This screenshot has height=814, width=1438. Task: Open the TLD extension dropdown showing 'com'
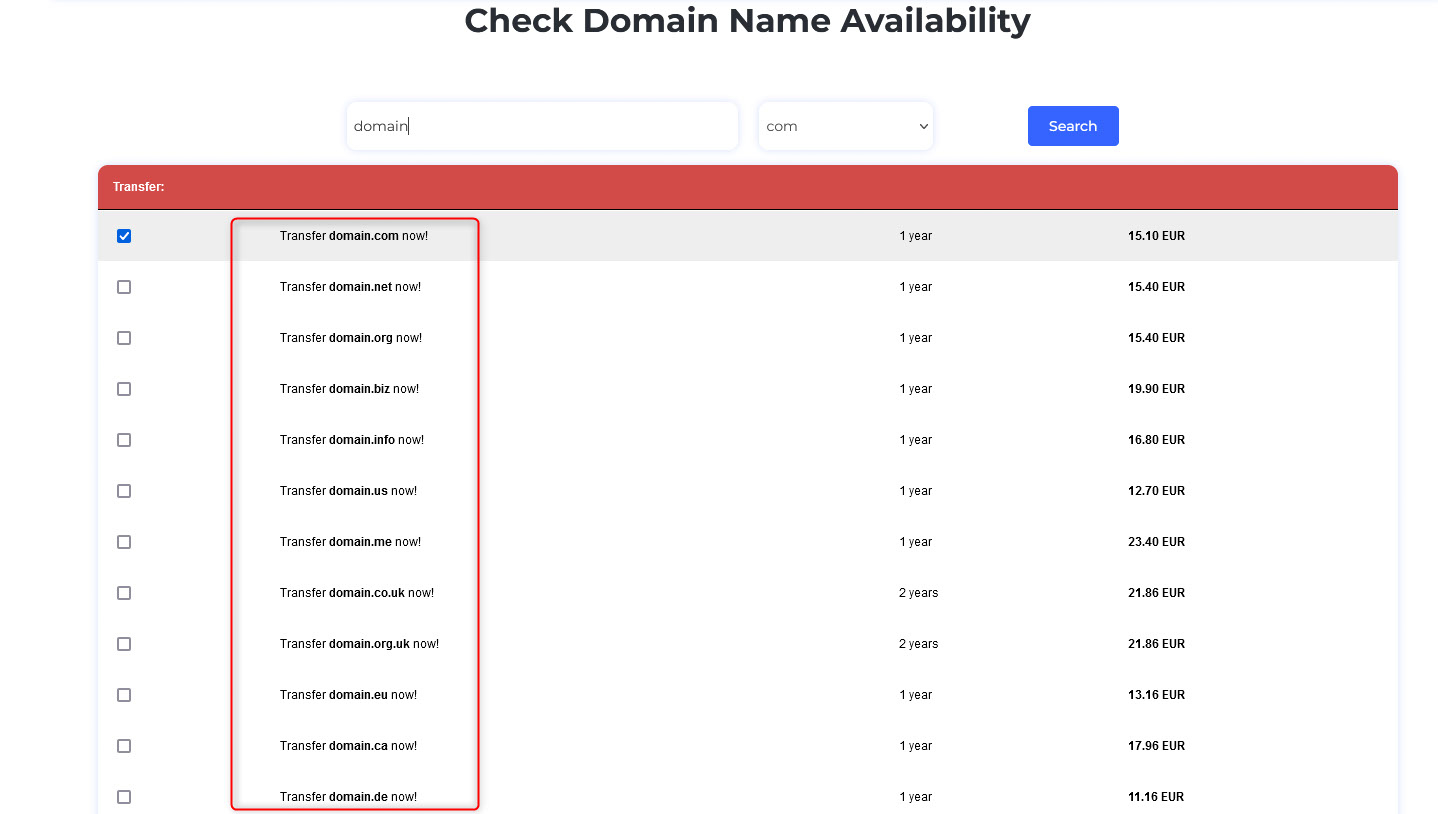pos(845,125)
